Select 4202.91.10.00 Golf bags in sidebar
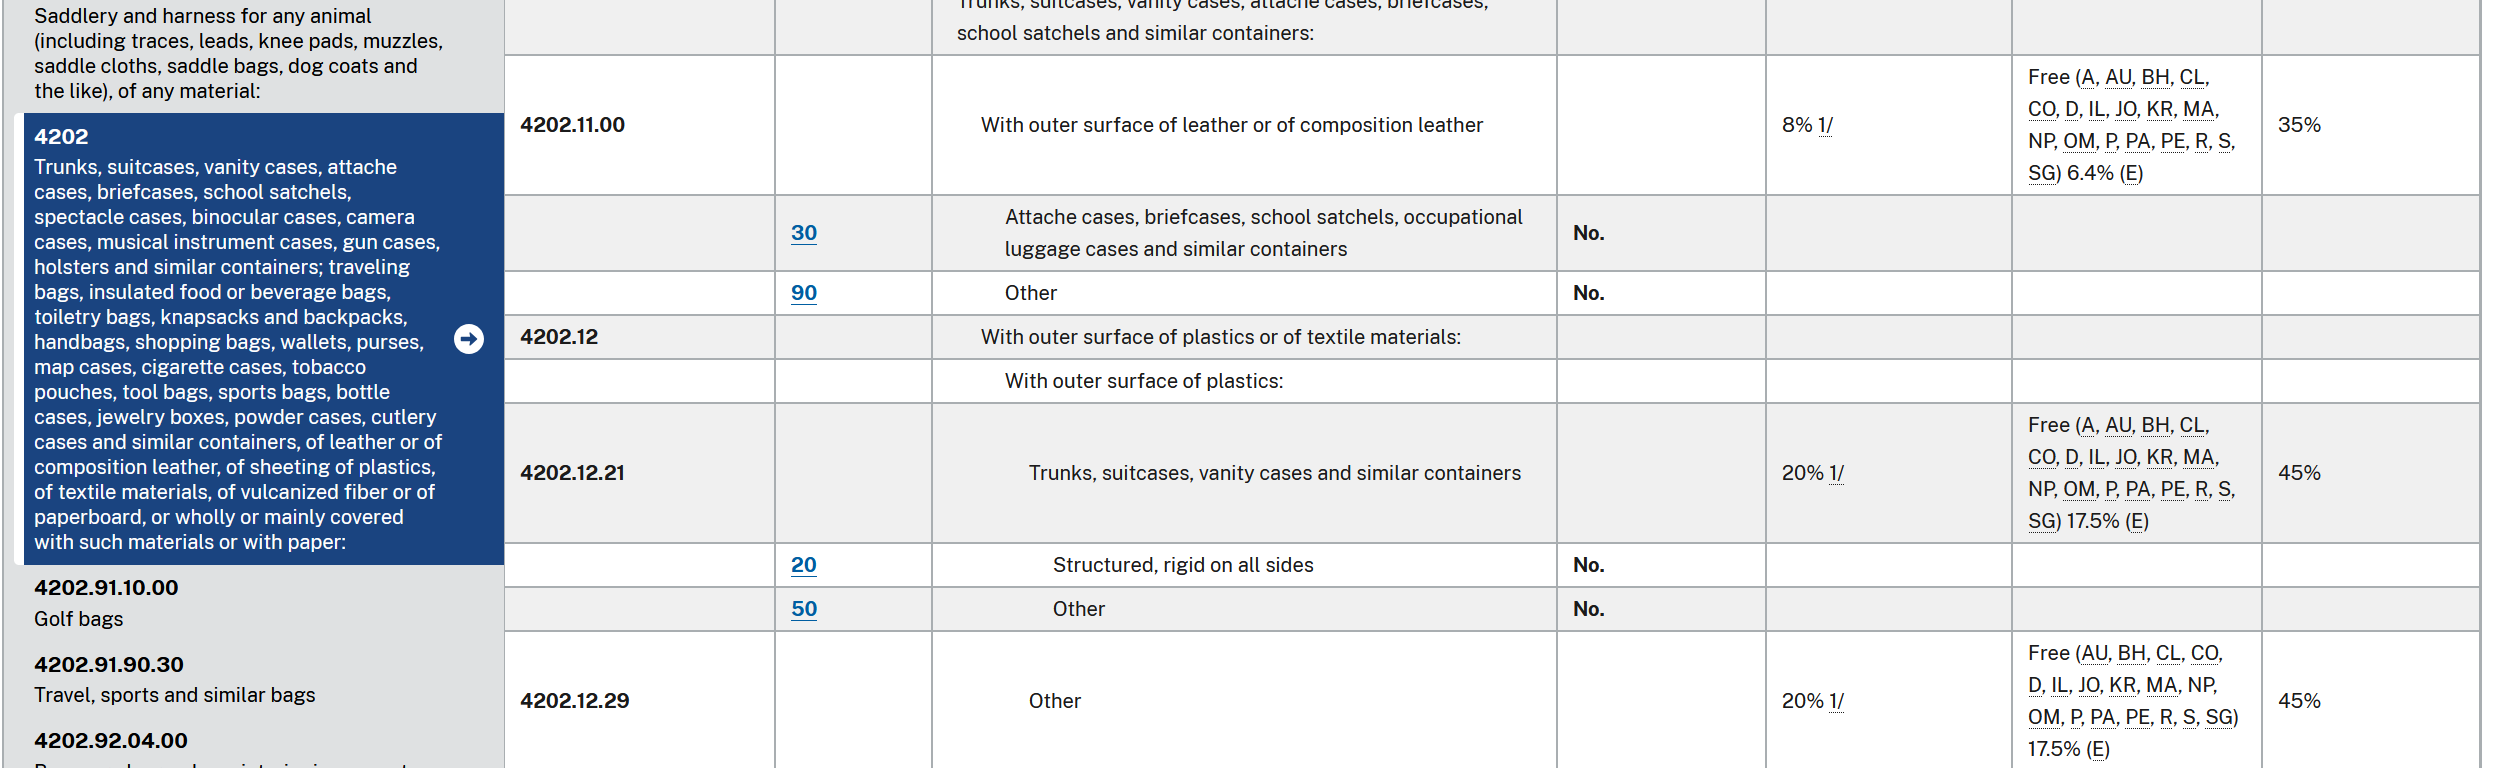Image resolution: width=2497 pixels, height=768 pixels. (x=106, y=602)
